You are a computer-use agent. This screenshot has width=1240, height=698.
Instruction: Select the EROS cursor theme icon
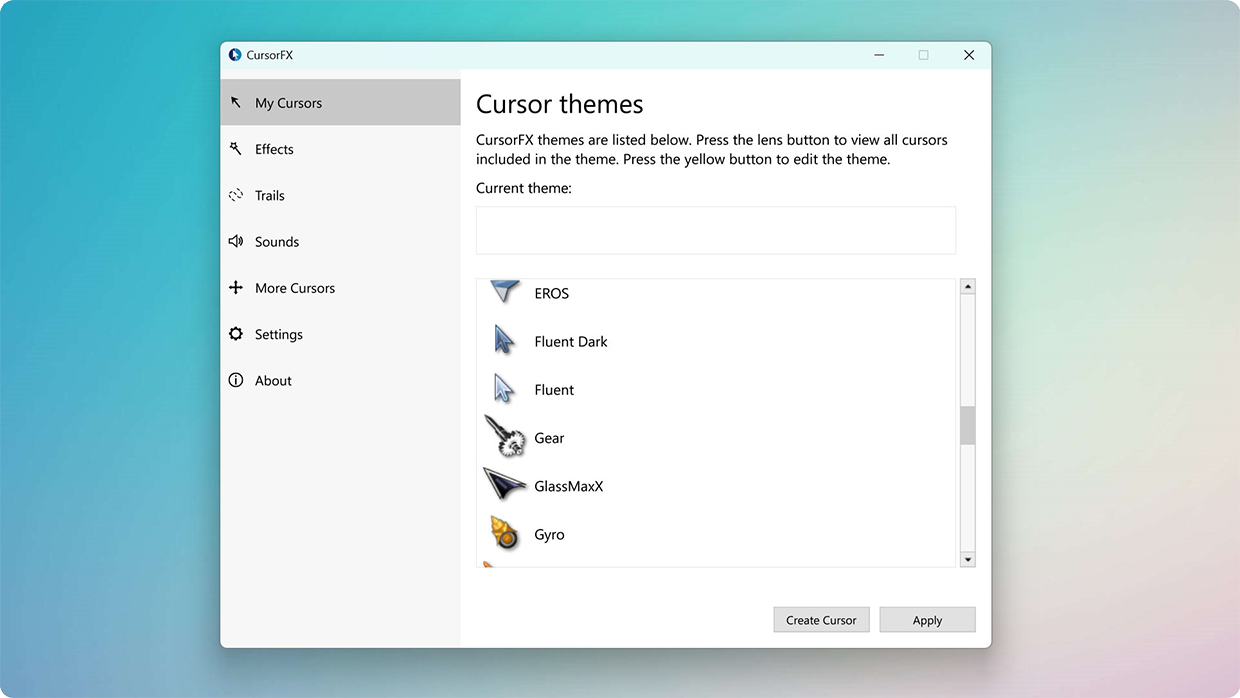[505, 291]
